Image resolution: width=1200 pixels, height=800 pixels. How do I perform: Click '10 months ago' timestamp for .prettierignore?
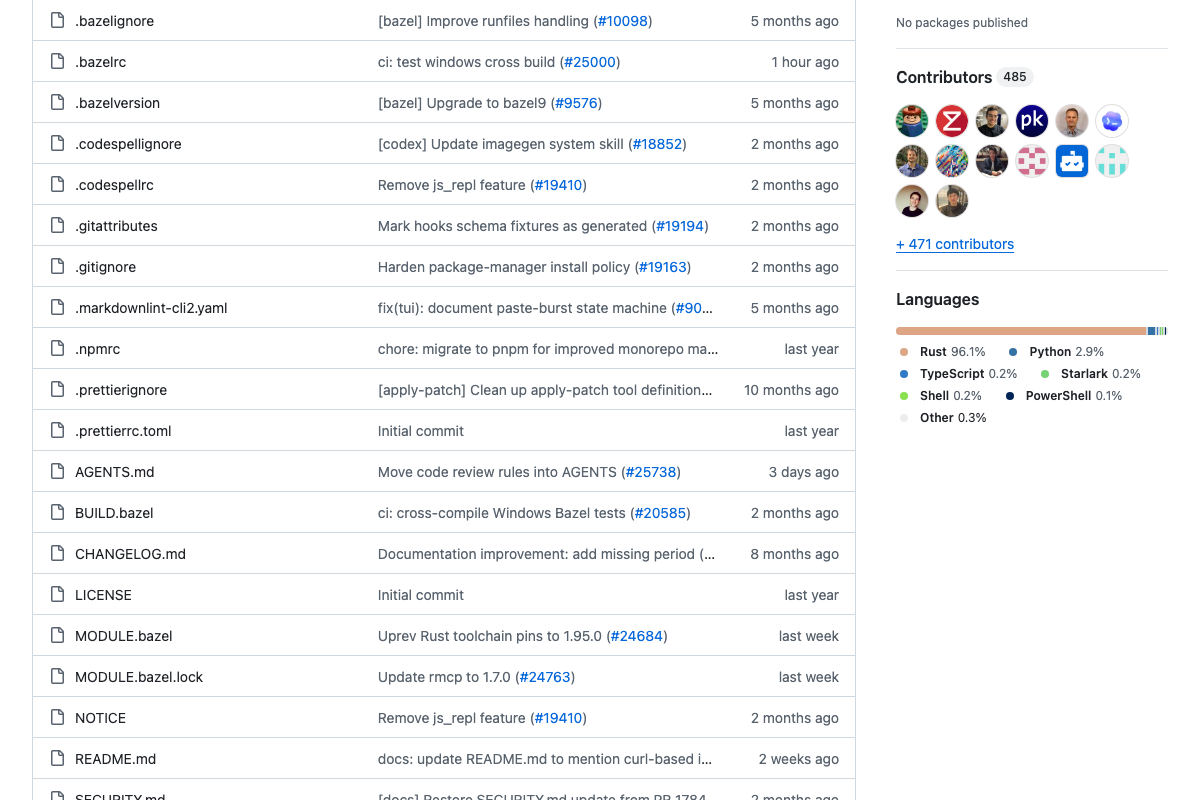click(791, 390)
